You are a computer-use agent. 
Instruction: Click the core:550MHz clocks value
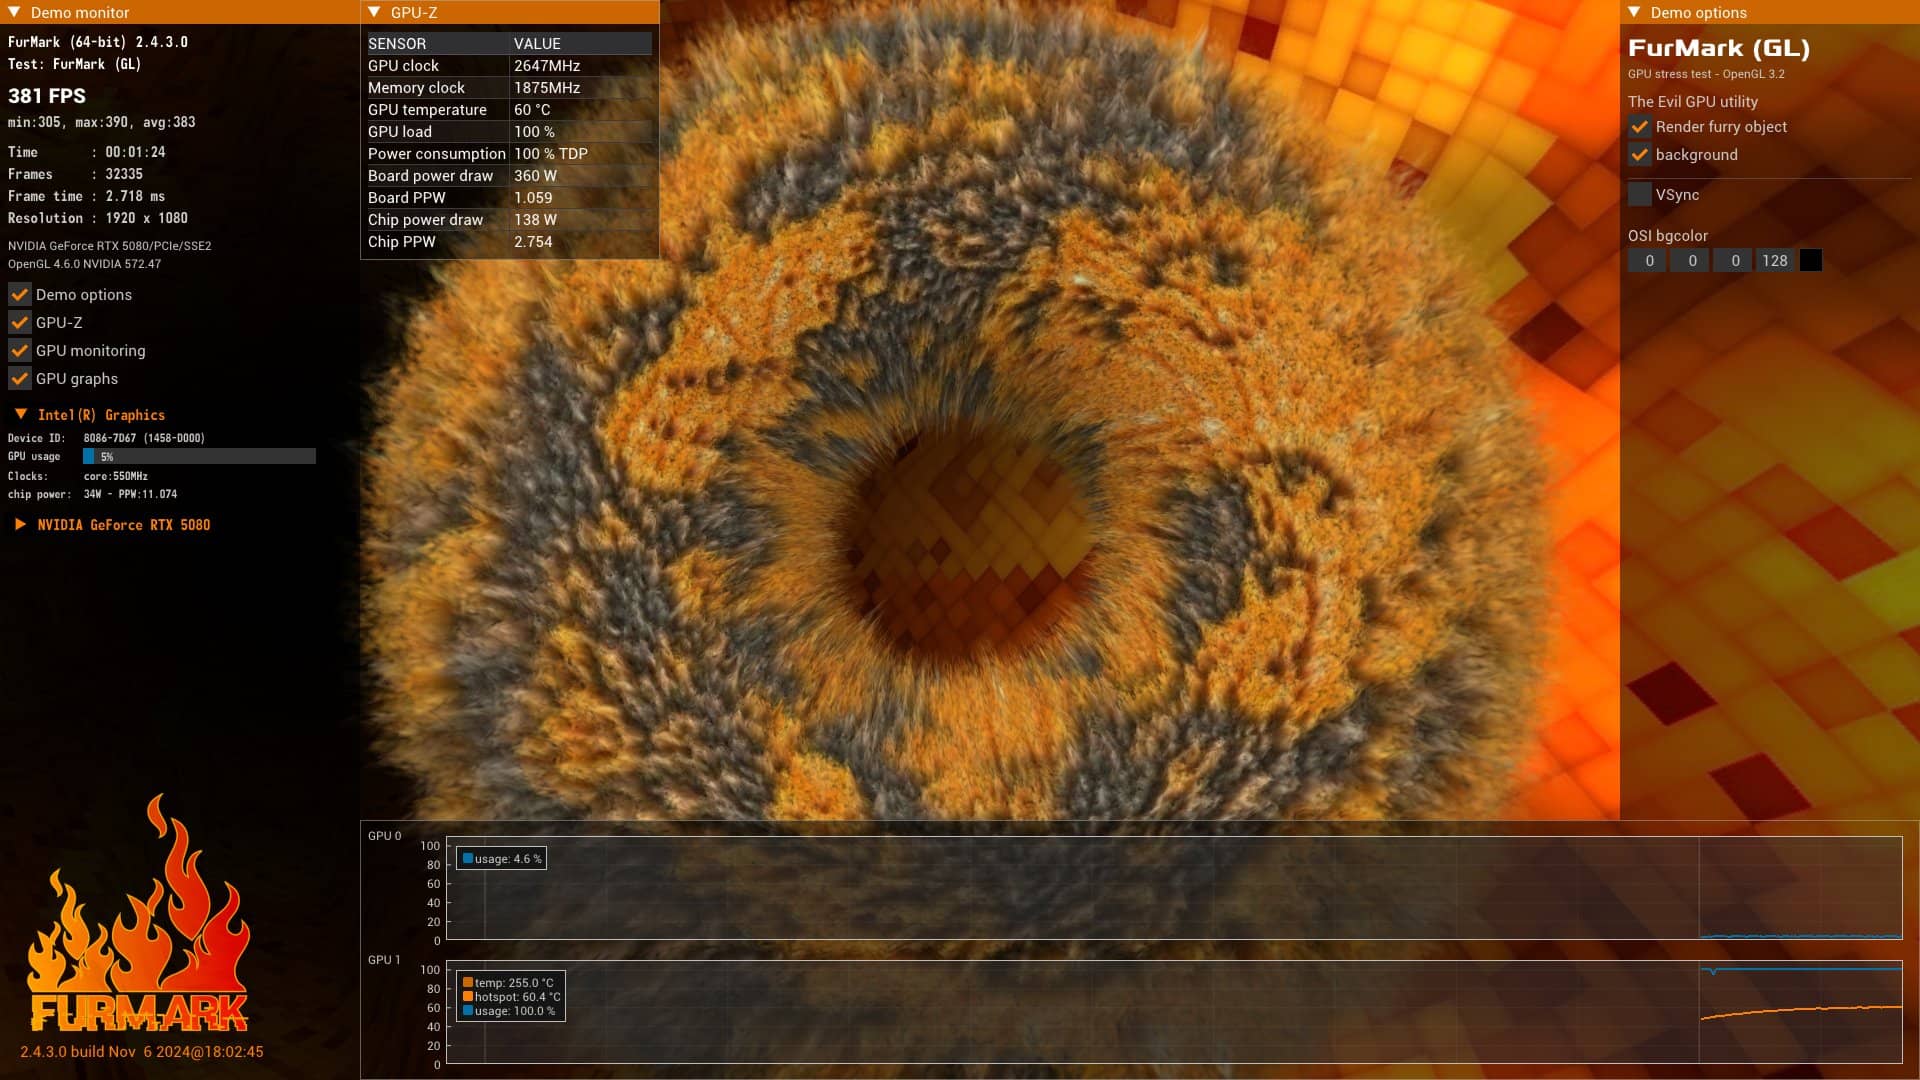tap(116, 476)
